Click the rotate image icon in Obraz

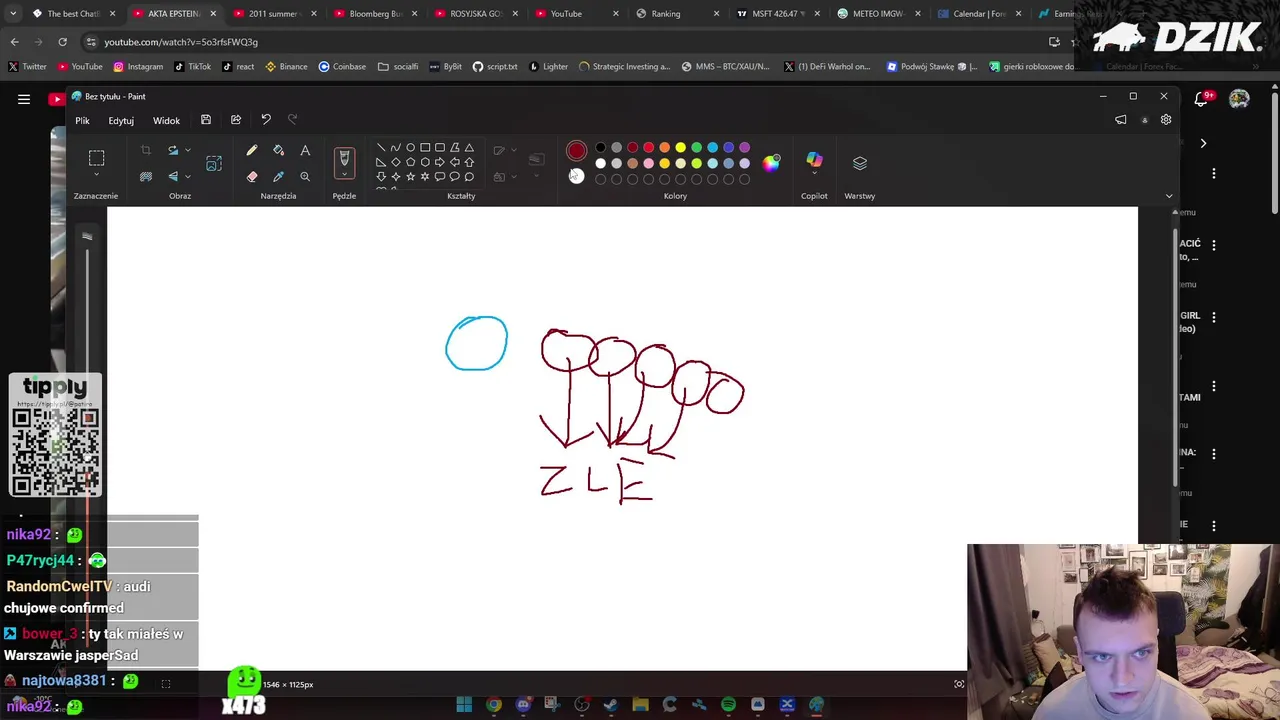(173, 150)
